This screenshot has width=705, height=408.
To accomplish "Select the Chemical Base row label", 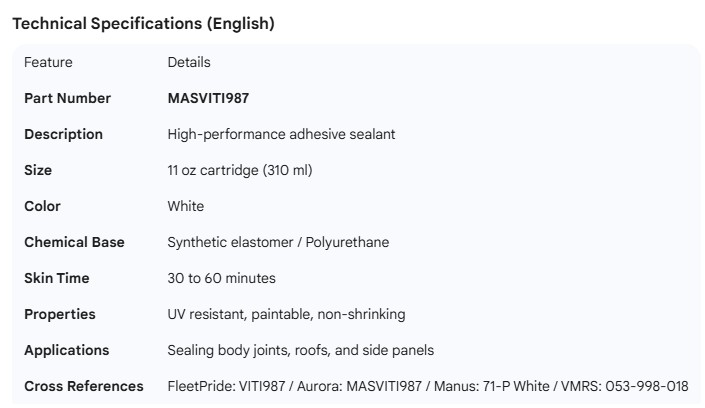I will click(x=74, y=242).
